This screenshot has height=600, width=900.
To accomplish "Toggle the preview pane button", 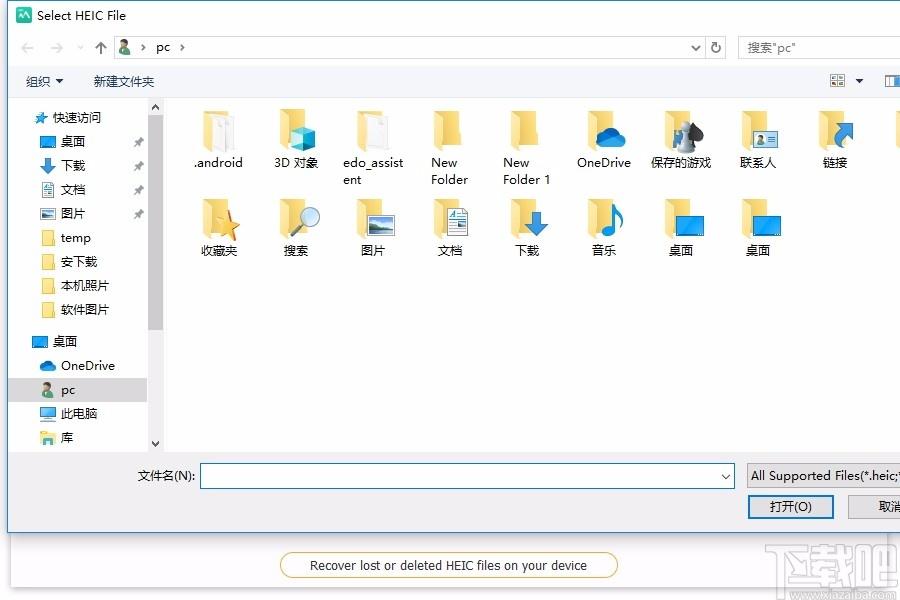I will coord(891,81).
